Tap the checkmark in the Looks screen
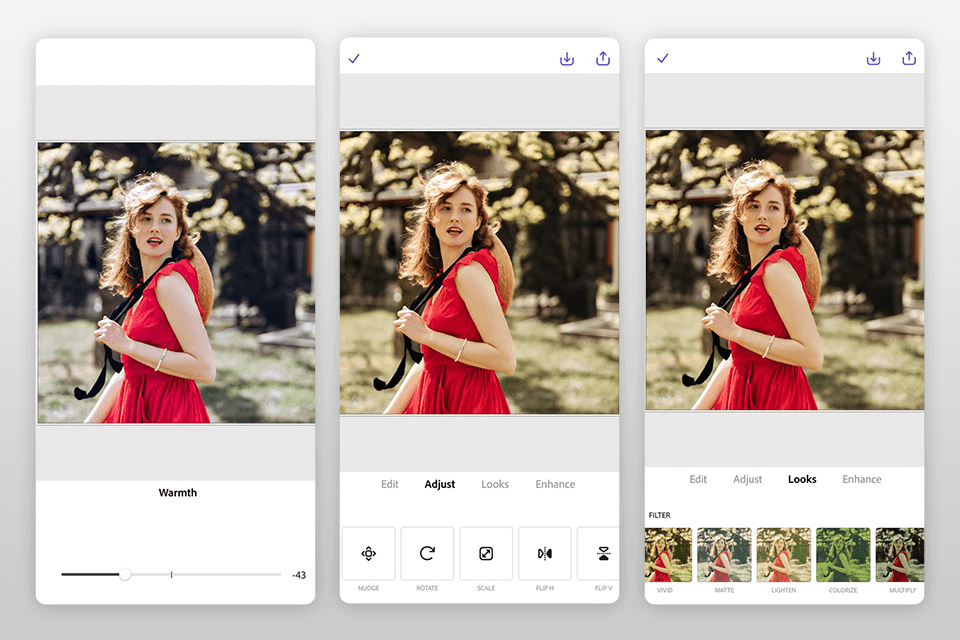Viewport: 960px width, 640px height. click(x=662, y=58)
